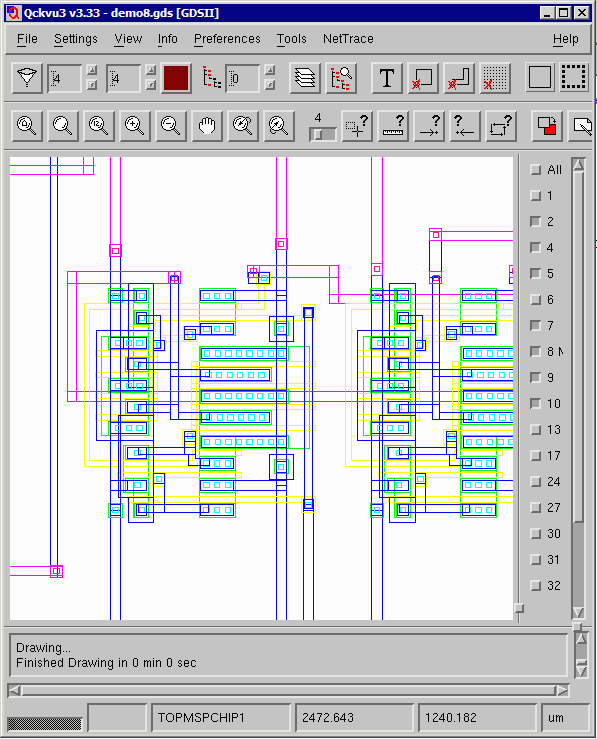This screenshot has width=597, height=739.
Task: Select the ruler measure tool icon
Action: coord(393,126)
